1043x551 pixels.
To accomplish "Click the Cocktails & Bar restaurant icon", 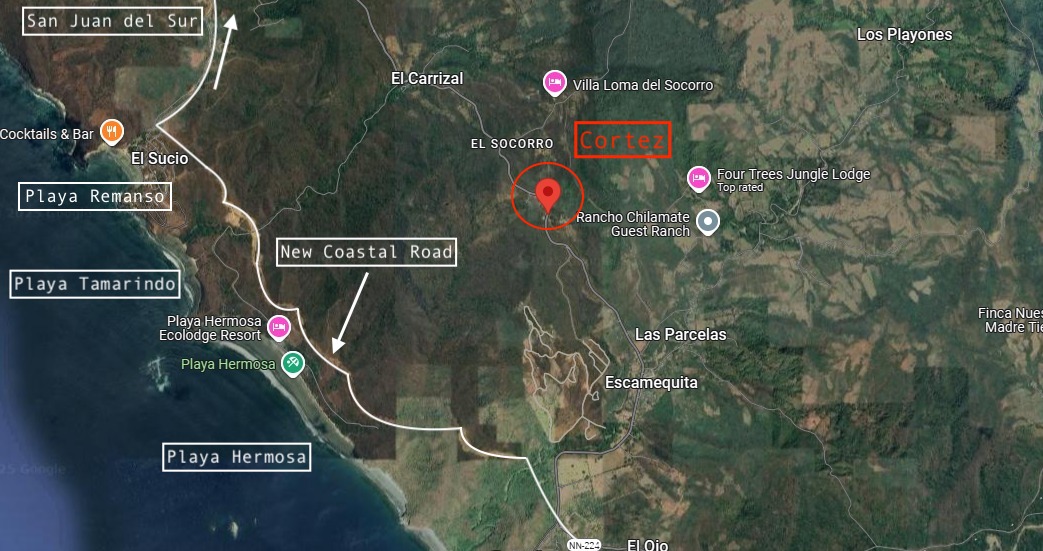I will tap(112, 132).
